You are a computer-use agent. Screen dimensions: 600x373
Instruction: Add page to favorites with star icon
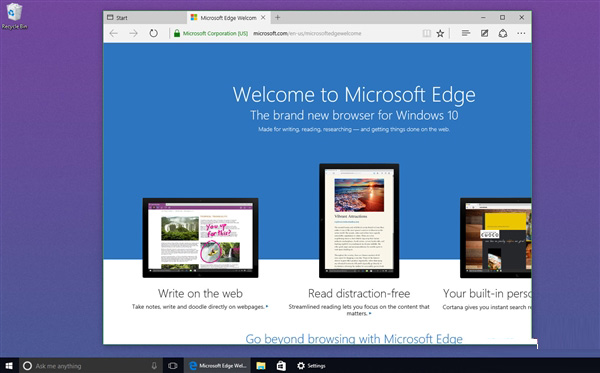440,33
